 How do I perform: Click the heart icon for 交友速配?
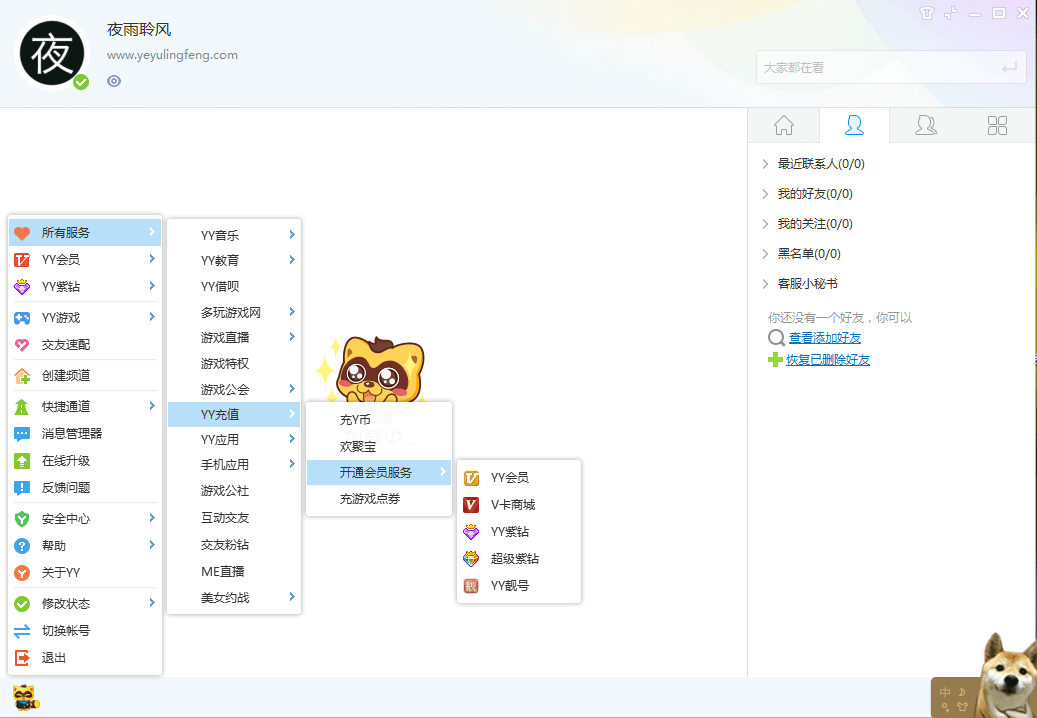(22, 345)
